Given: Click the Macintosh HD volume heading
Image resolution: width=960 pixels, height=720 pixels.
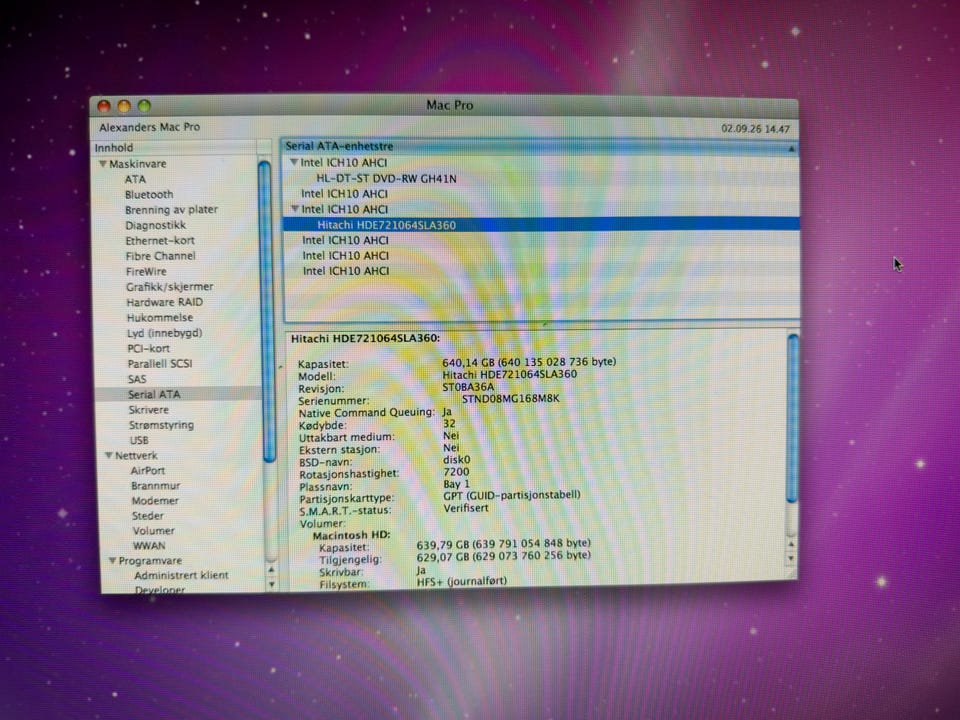Looking at the screenshot, I should tap(351, 535).
